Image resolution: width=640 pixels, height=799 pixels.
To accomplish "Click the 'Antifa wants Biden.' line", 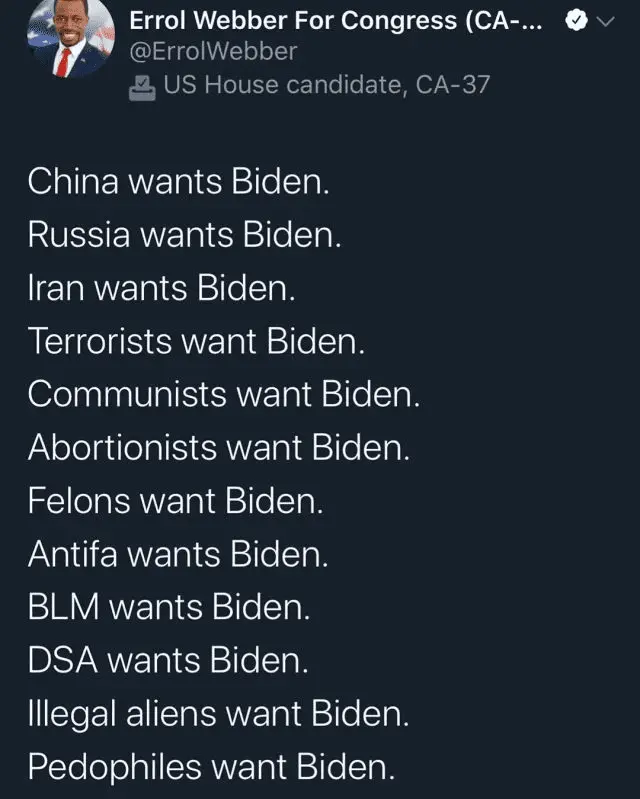I will [x=177, y=553].
